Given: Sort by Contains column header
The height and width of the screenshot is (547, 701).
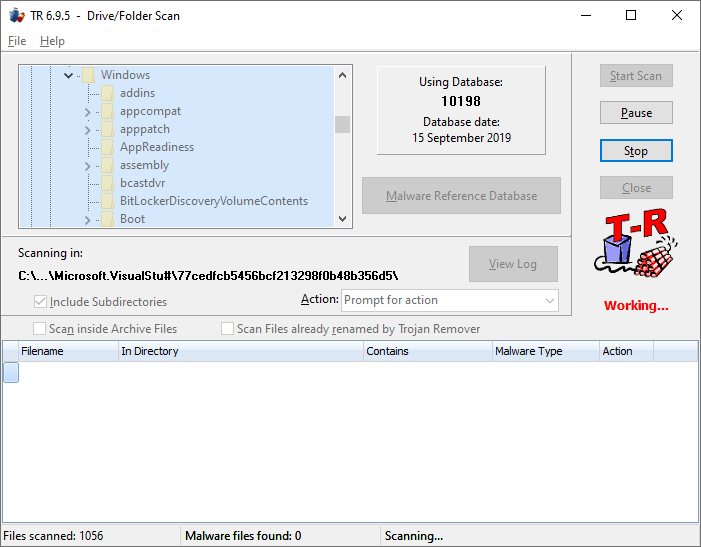Looking at the screenshot, I should click(427, 351).
